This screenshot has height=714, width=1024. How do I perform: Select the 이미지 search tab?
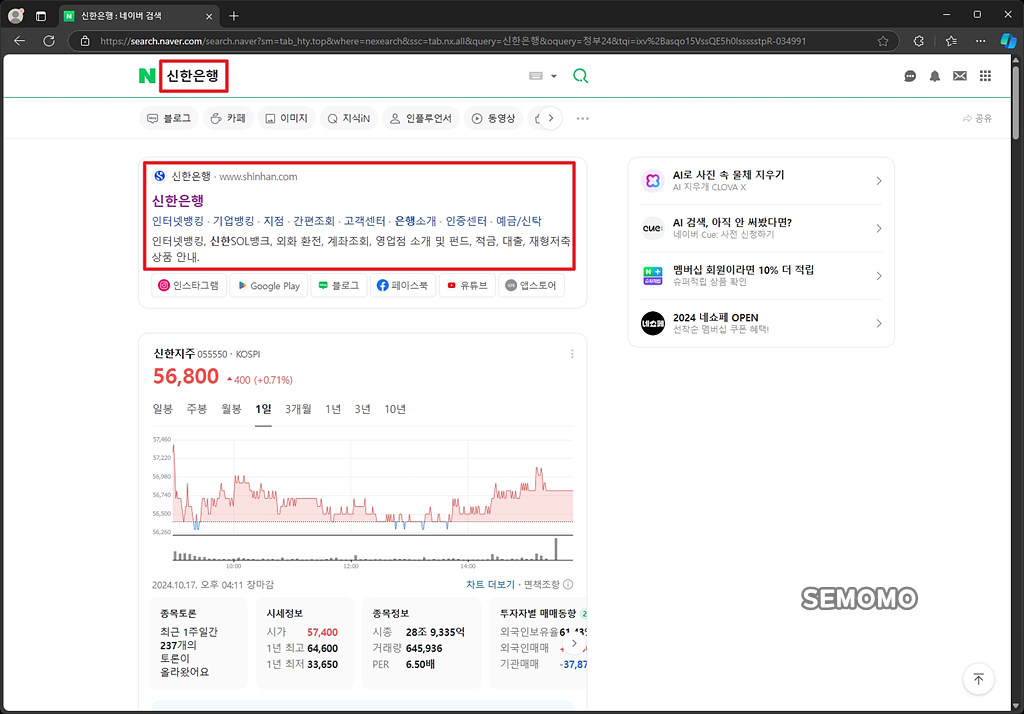pyautogui.click(x=286, y=118)
